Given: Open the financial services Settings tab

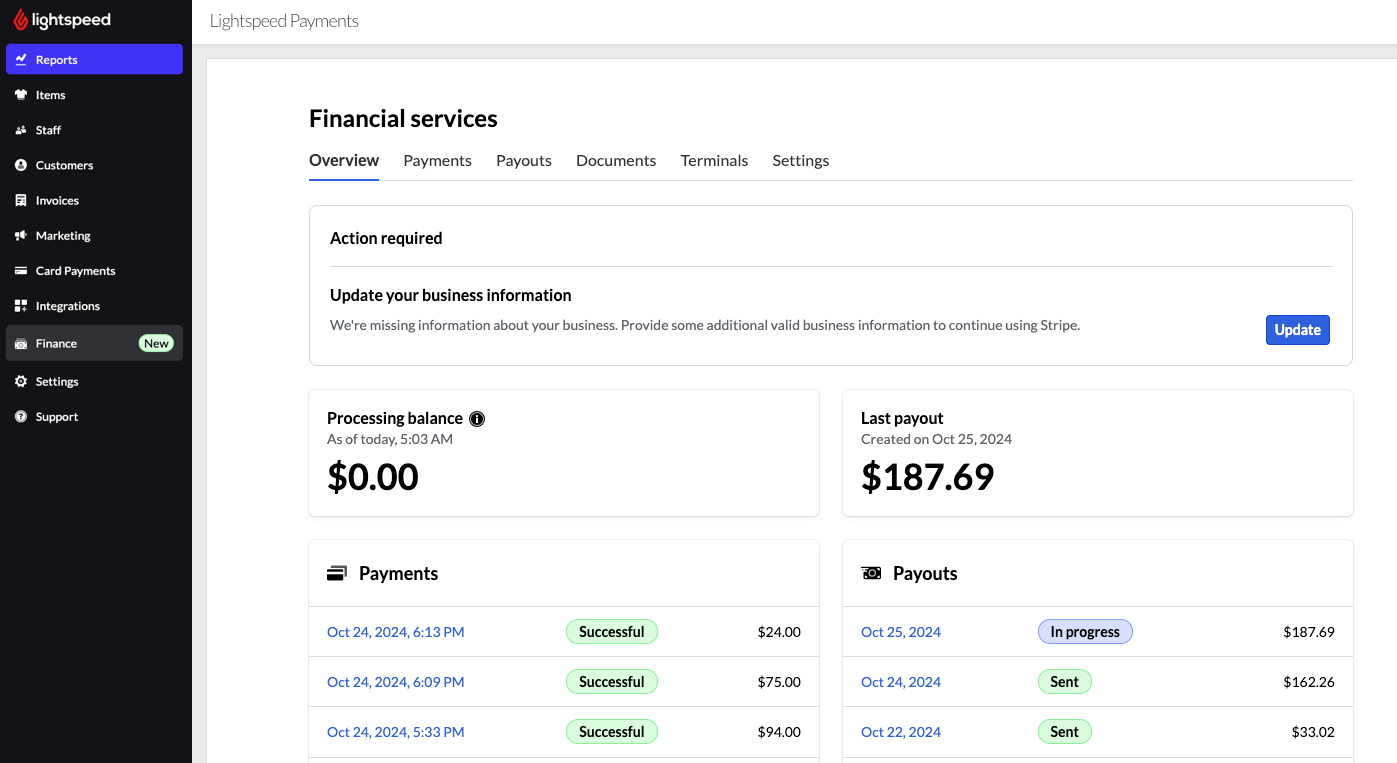Looking at the screenshot, I should (x=800, y=160).
